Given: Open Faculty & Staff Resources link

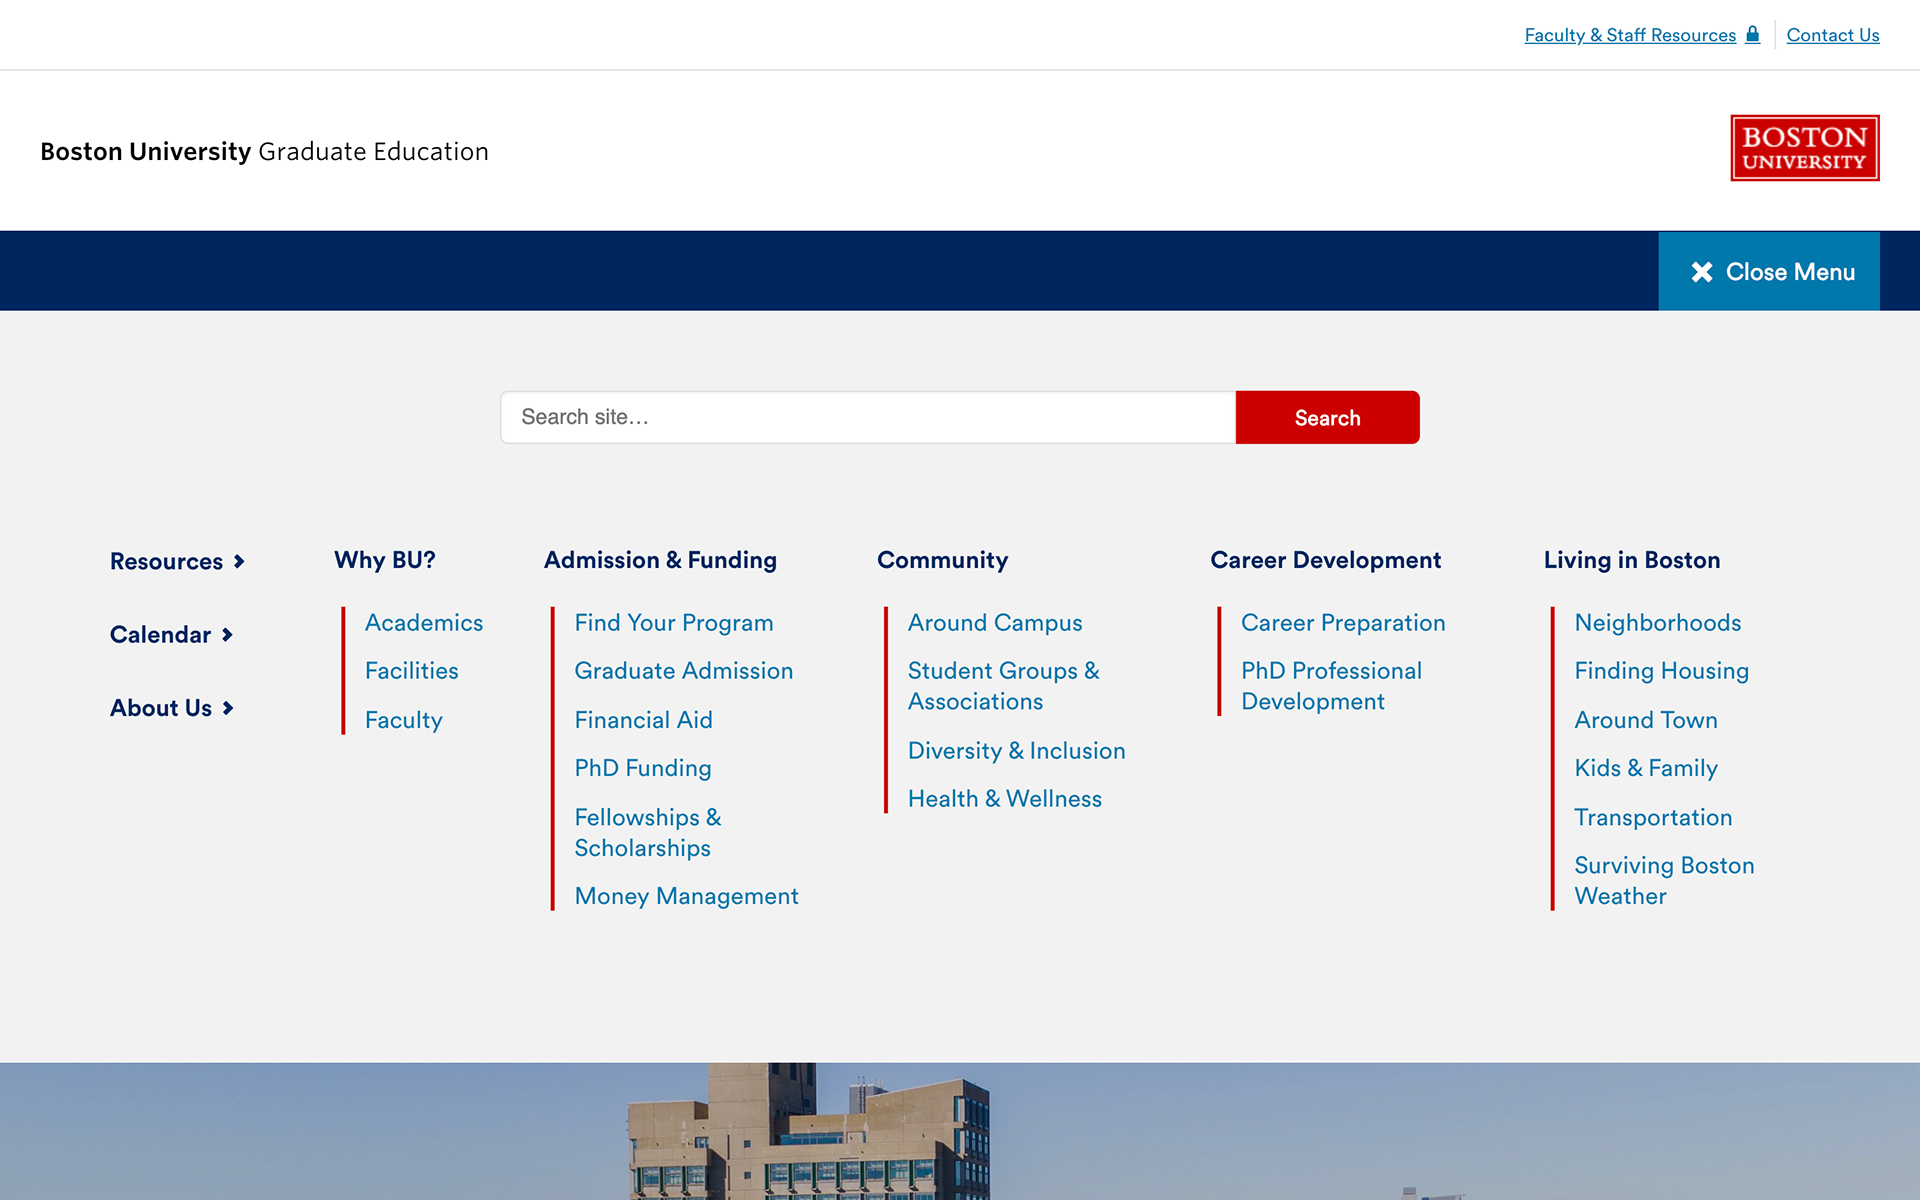Looking at the screenshot, I should (1629, 35).
